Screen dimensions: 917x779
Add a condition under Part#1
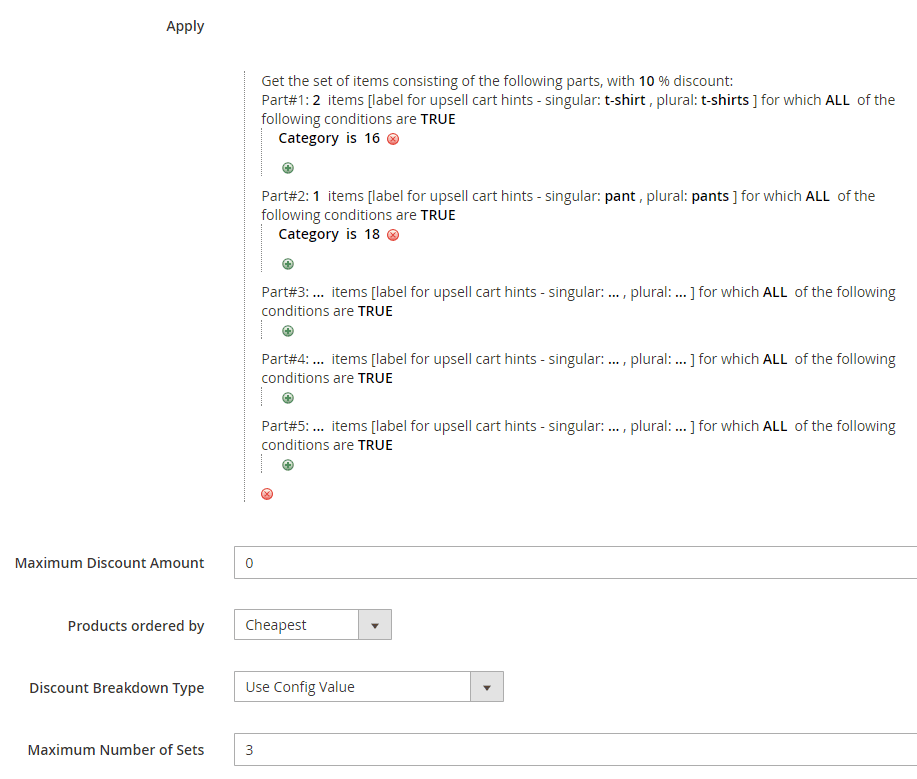(x=288, y=168)
